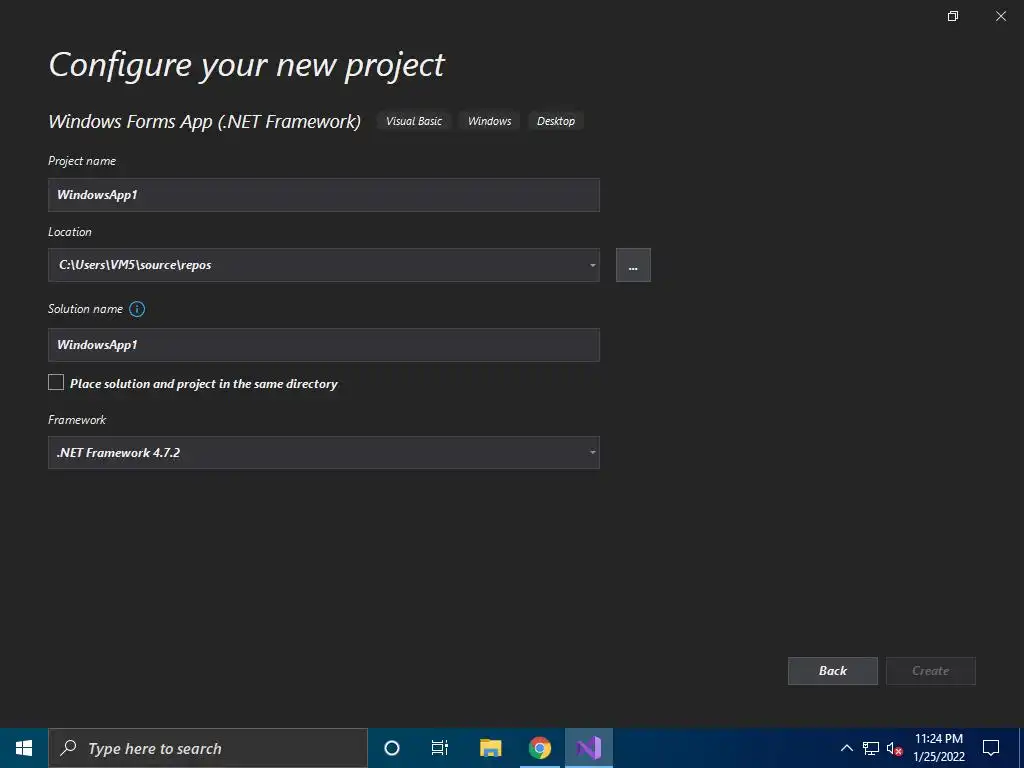Click the Project name input field
Screen dimensions: 1024x768
click(x=323, y=195)
